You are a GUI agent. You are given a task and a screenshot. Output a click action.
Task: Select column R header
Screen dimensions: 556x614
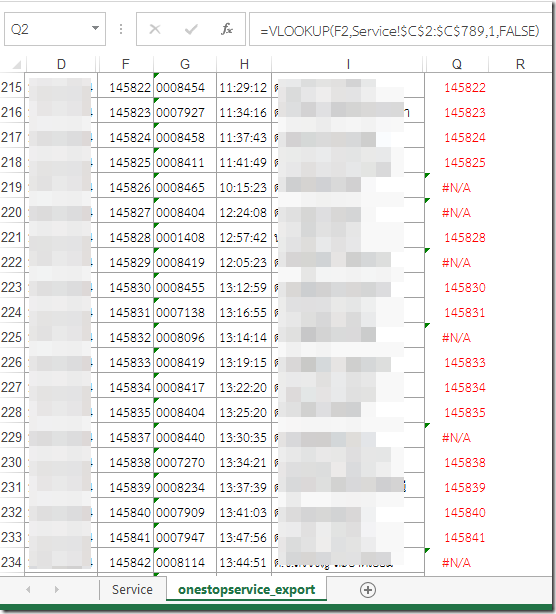point(520,64)
